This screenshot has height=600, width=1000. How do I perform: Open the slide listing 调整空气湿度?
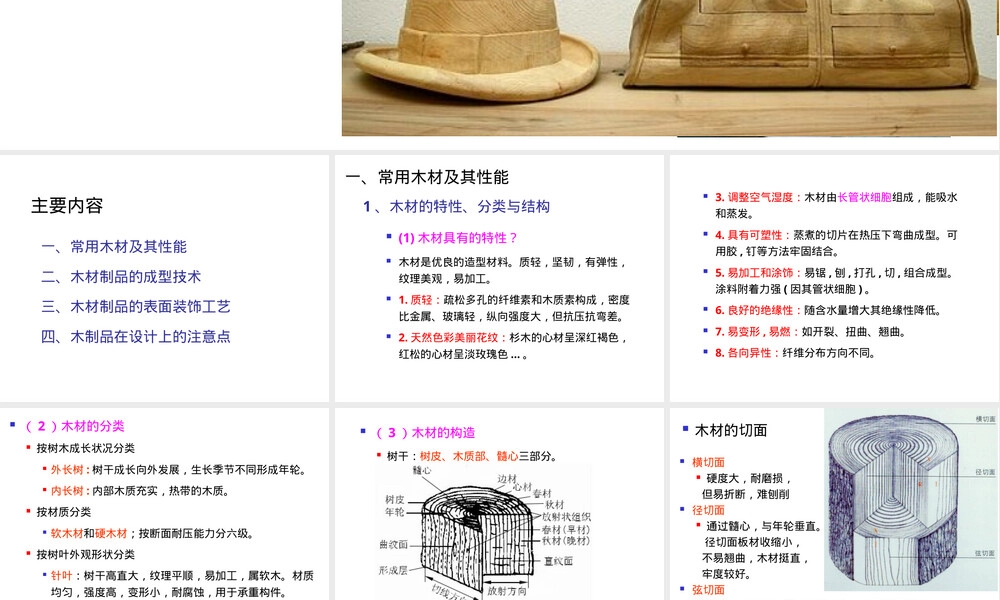834,279
